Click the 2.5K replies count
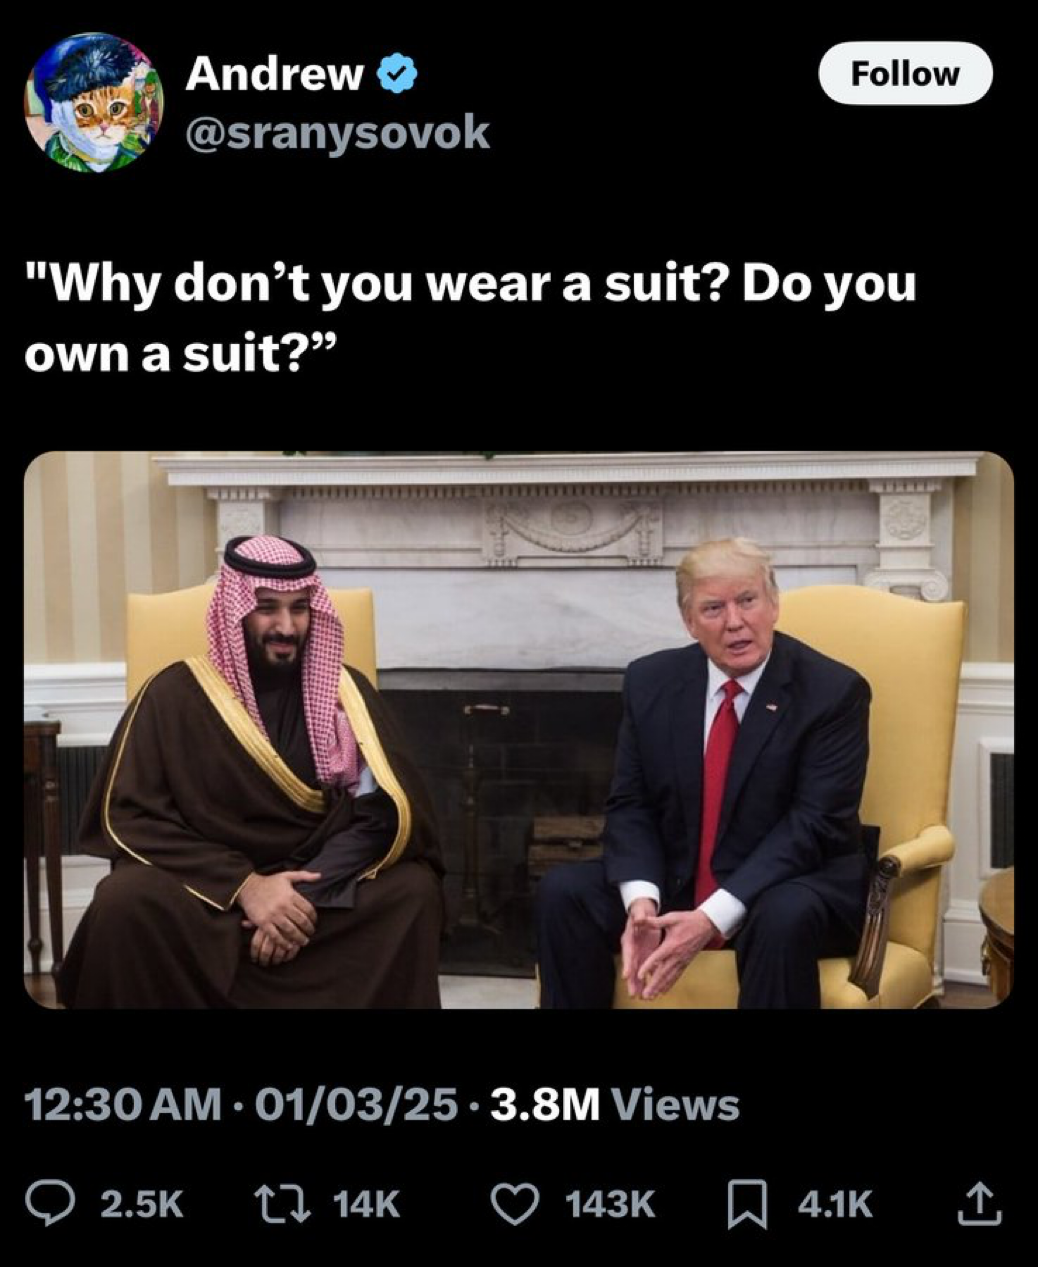Viewport: 1038px width, 1267px height. (x=142, y=1205)
